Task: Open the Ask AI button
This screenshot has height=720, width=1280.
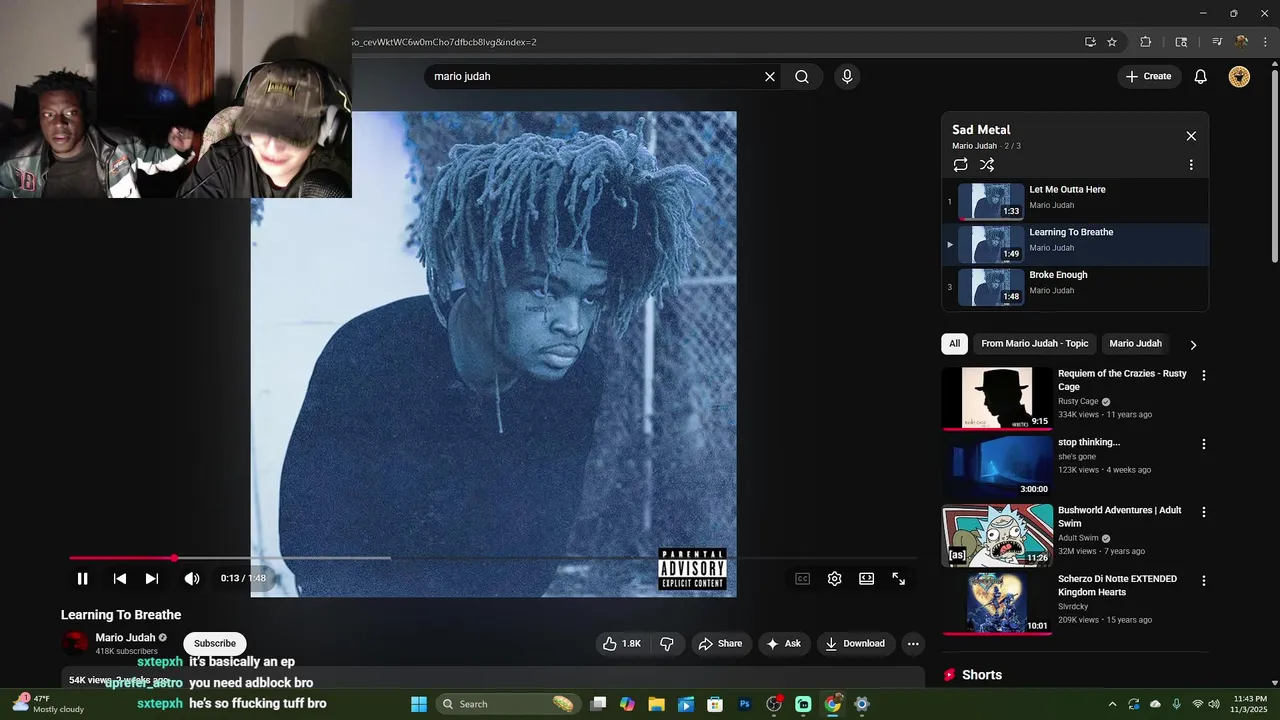Action: pyautogui.click(x=783, y=644)
